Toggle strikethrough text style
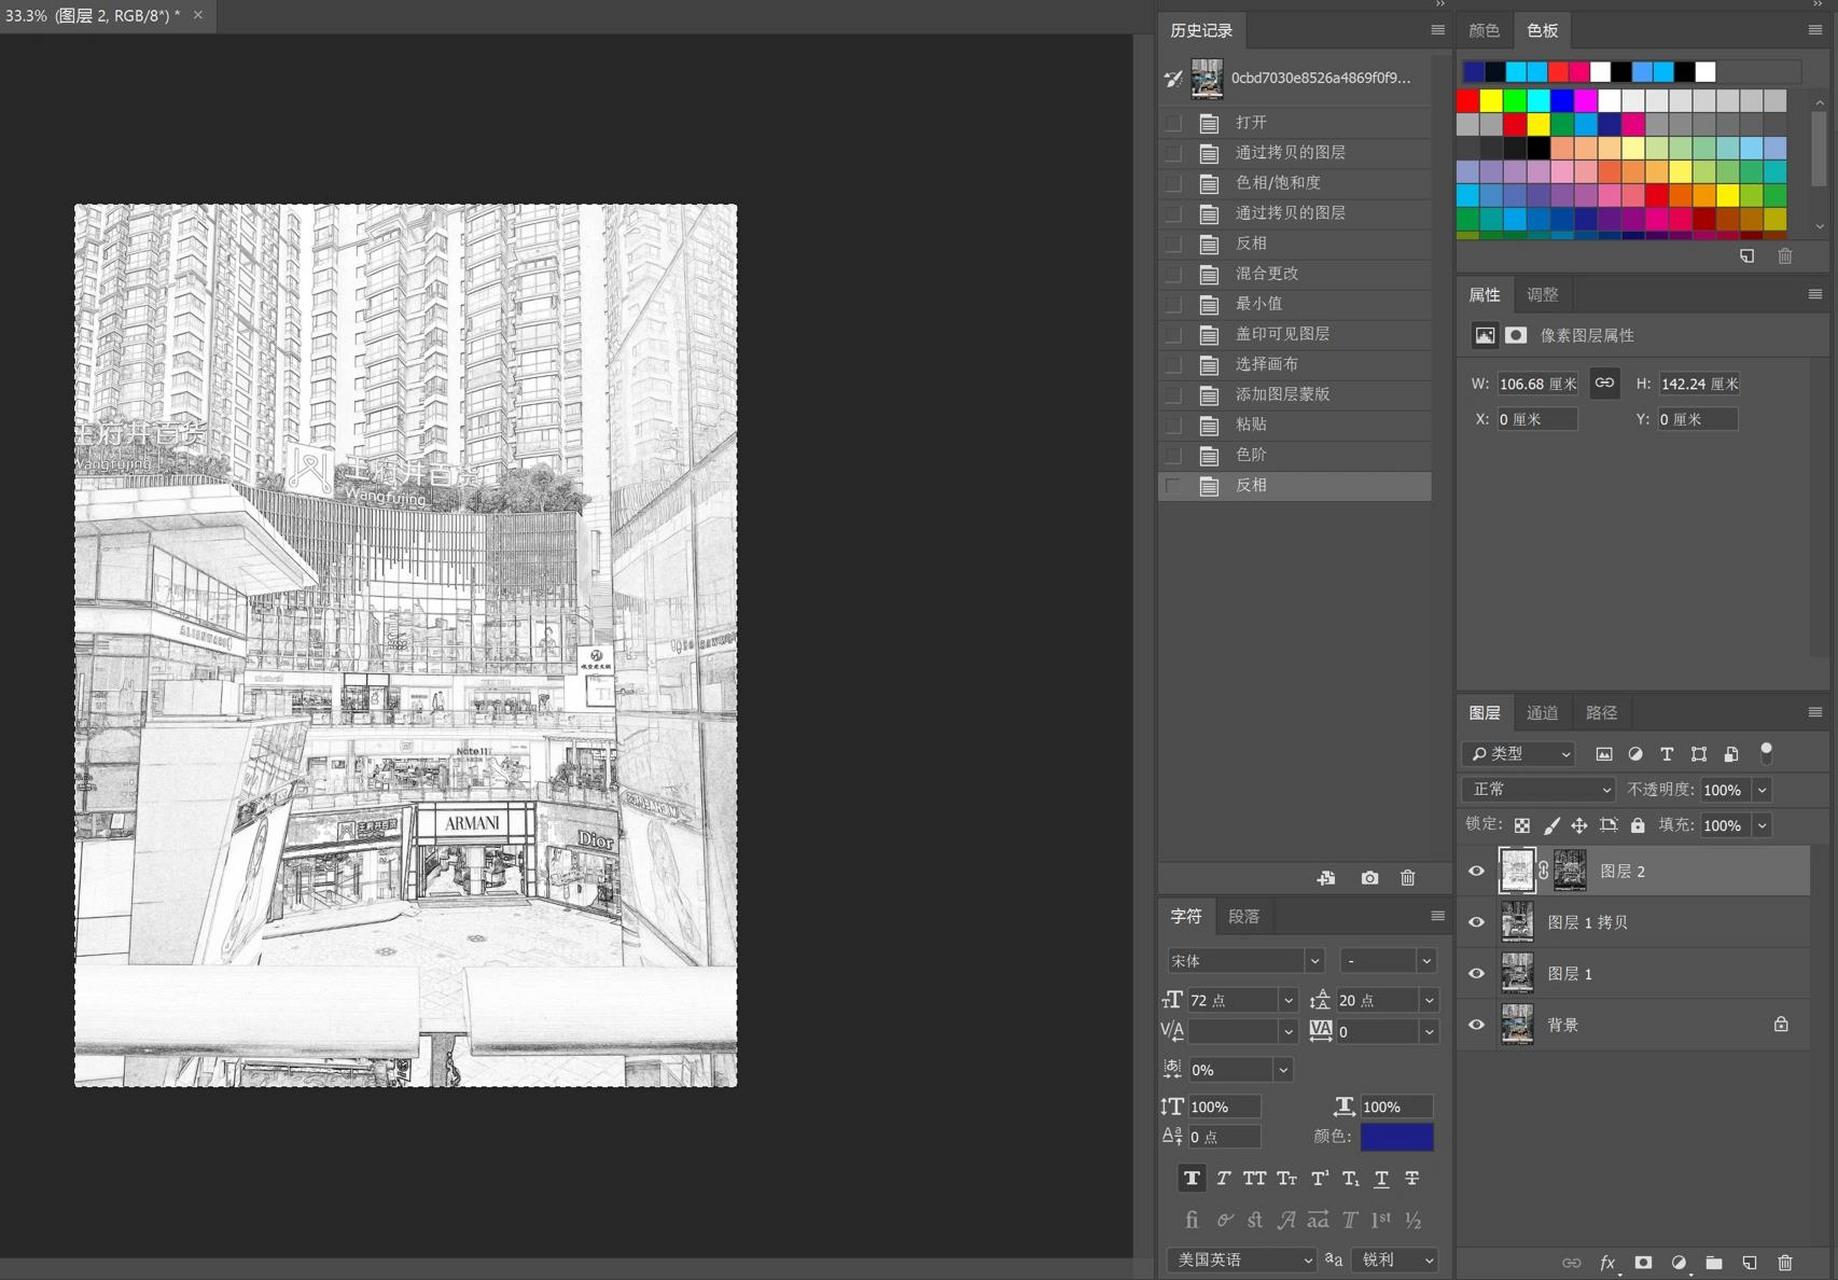Viewport: 1838px width, 1280px height. [x=1412, y=1178]
